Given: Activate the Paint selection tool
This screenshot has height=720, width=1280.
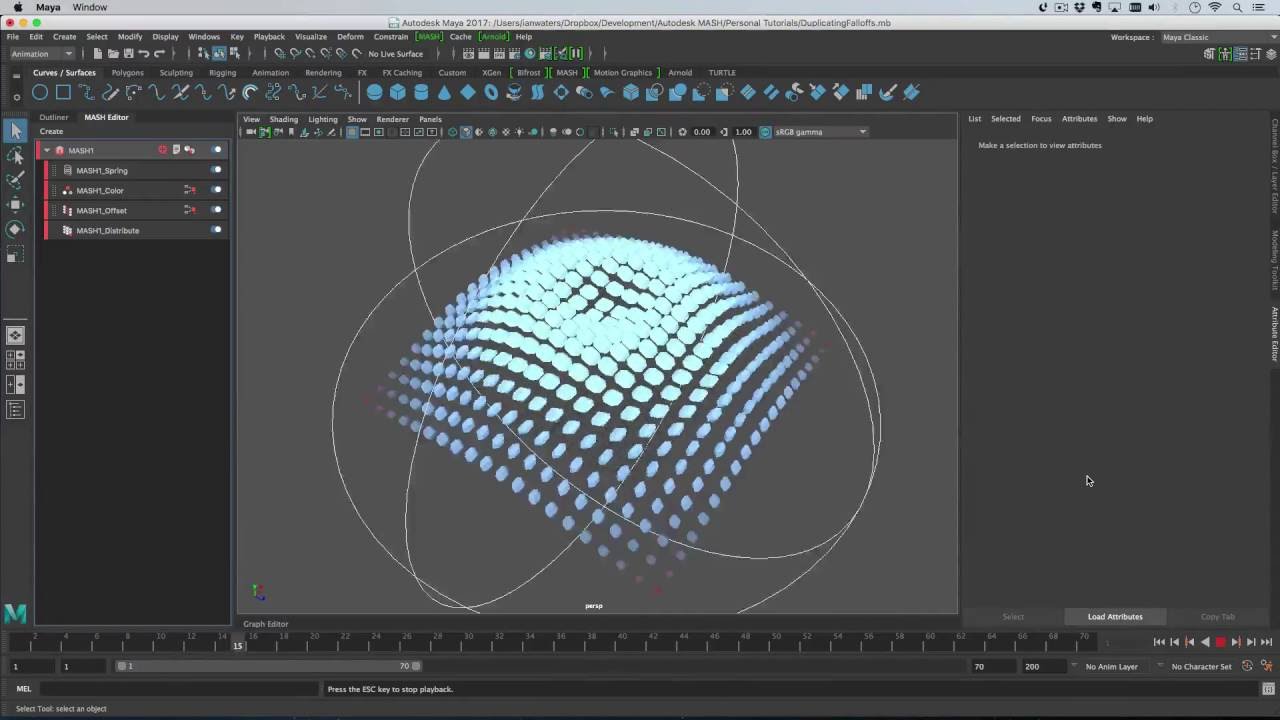Looking at the screenshot, I should click(15, 180).
